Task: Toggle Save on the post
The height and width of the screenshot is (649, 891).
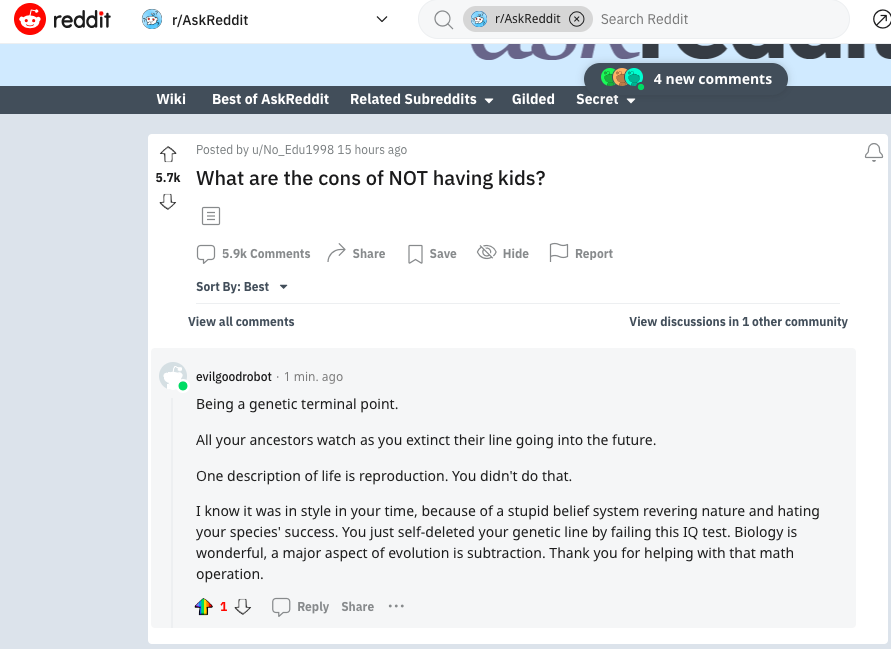Action: click(432, 253)
